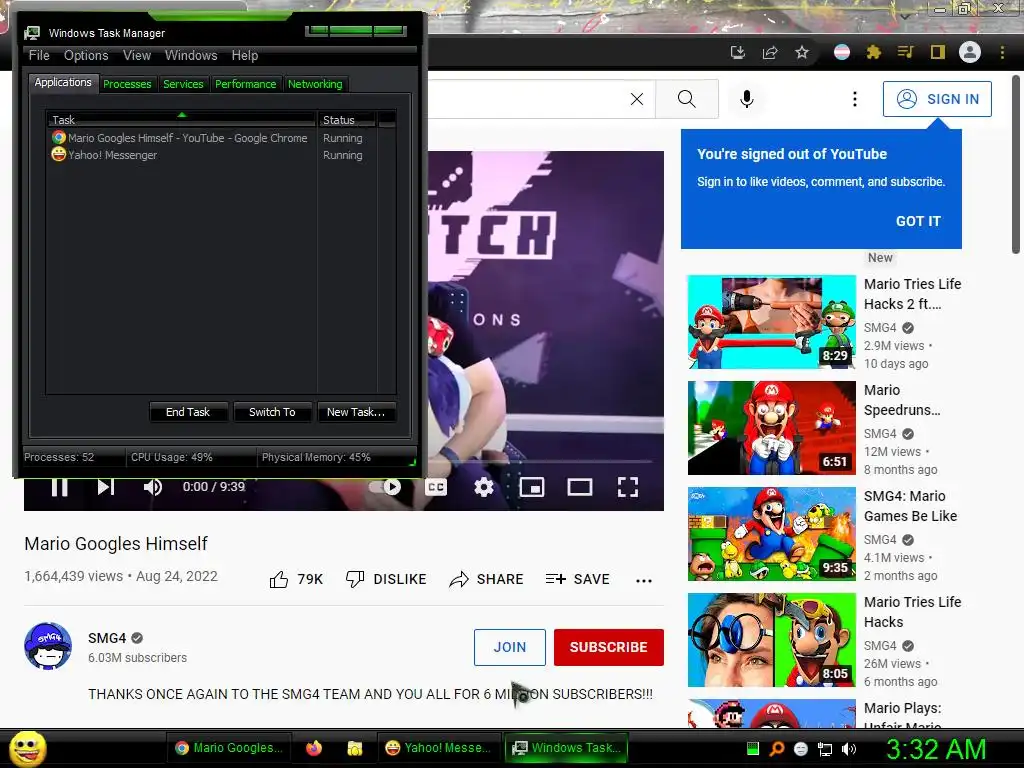Viewport: 1024px width, 768px height.
Task: Click the DISLIKE button
Action: (386, 579)
